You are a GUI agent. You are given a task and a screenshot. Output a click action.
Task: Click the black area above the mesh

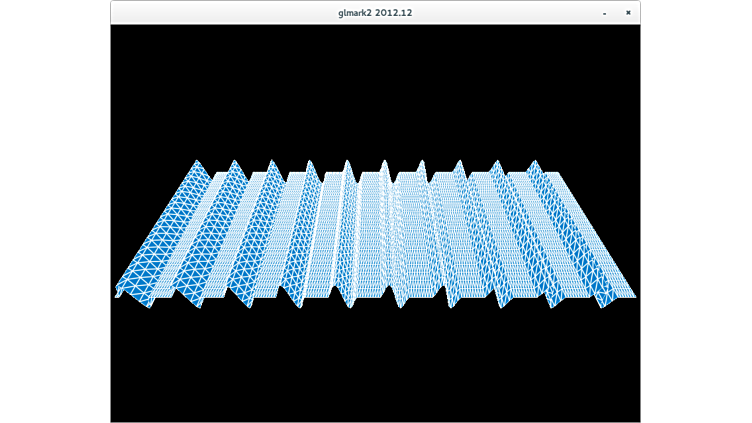pyautogui.click(x=375, y=90)
